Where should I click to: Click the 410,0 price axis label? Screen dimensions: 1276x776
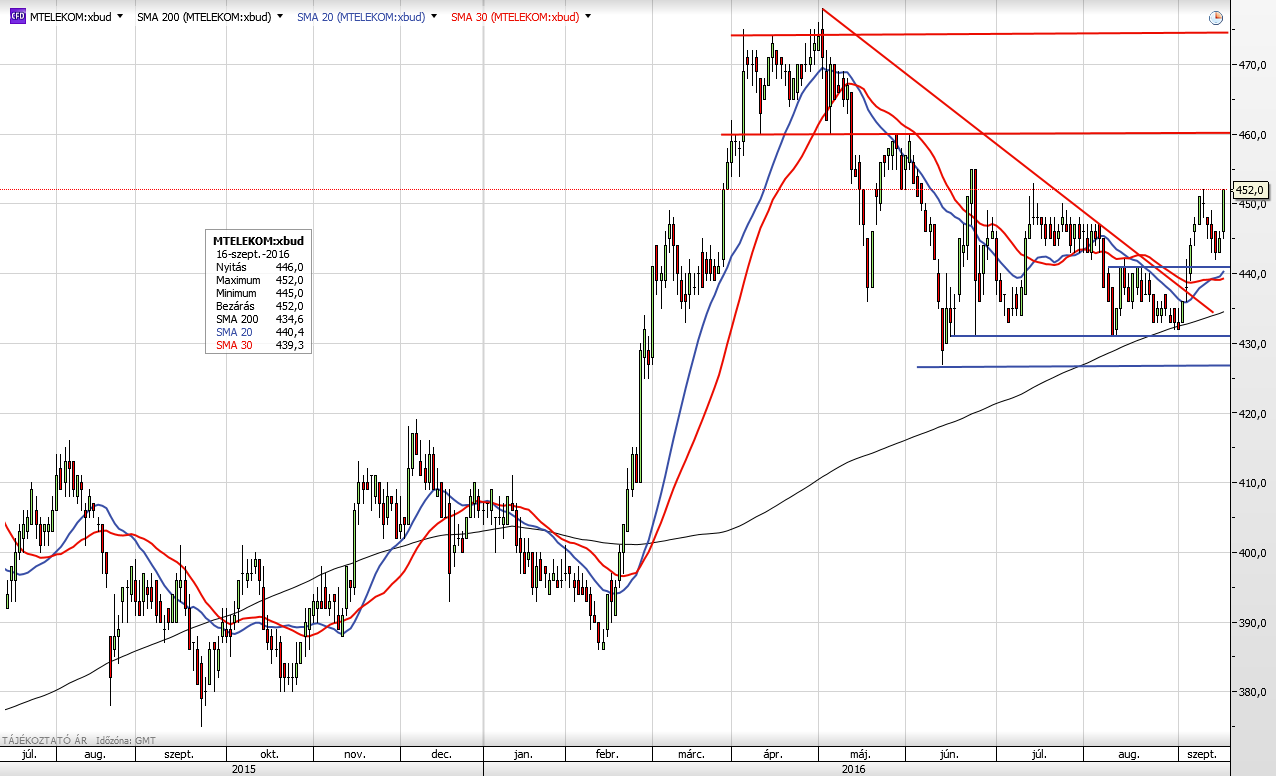coord(1254,483)
